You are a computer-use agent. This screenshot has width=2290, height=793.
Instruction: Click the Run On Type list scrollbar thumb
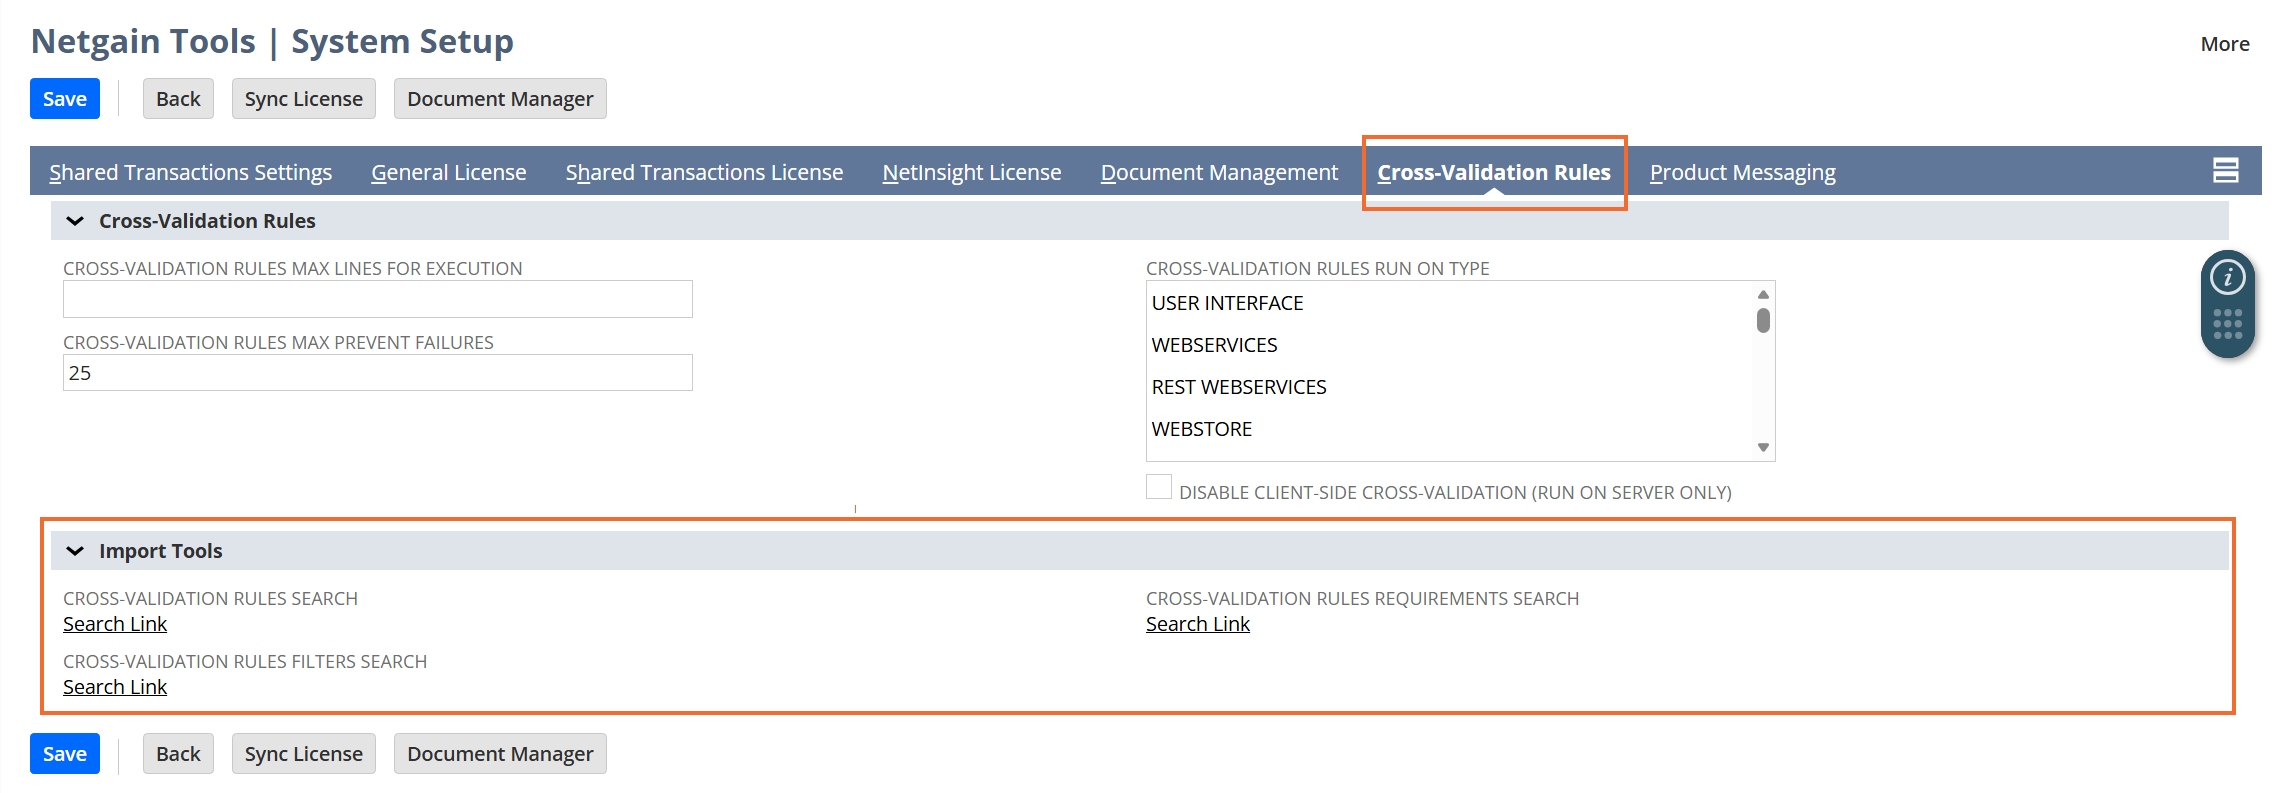pyautogui.click(x=1763, y=320)
